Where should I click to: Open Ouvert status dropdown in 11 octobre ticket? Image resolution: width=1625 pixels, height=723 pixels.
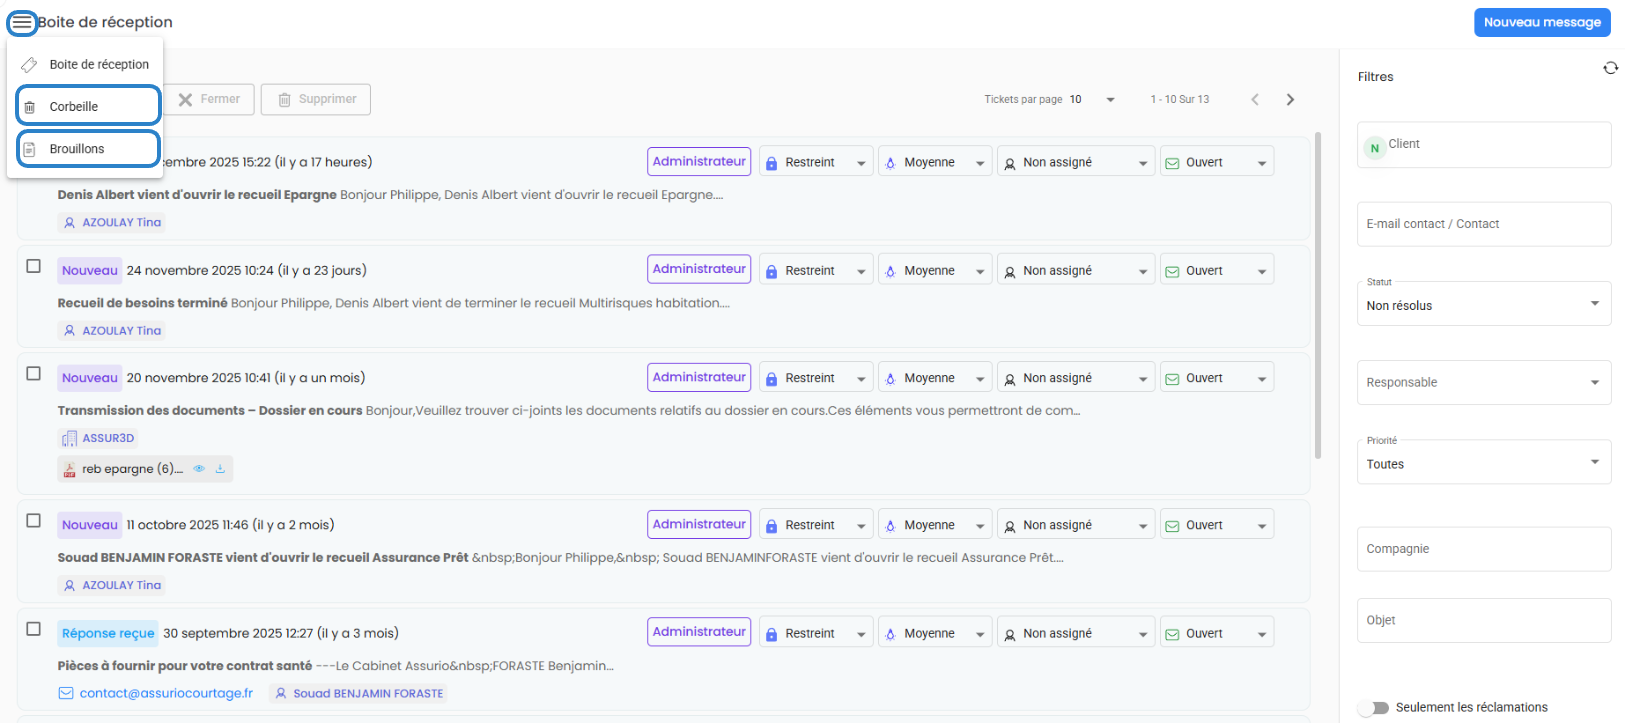tap(1217, 525)
